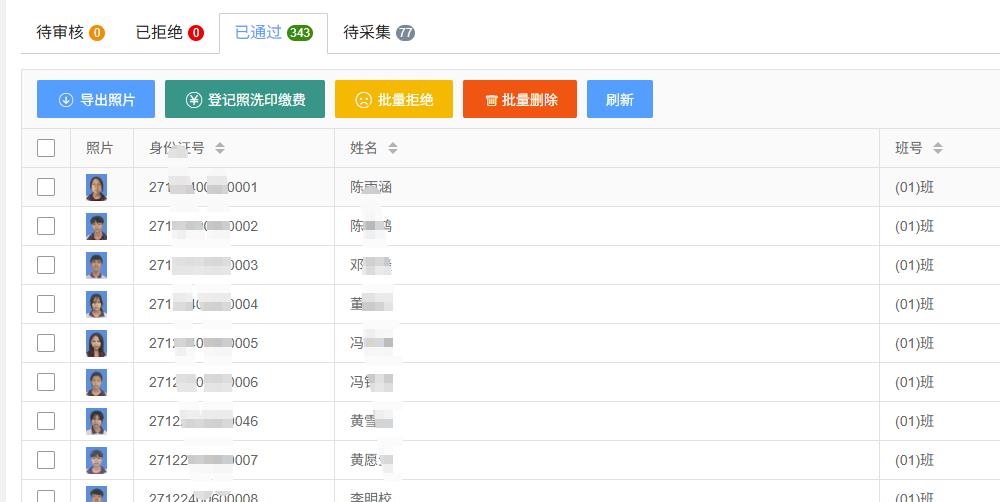Toggle the select-all checkbox in table header
Screen dimensions: 1000x502
coord(46,148)
